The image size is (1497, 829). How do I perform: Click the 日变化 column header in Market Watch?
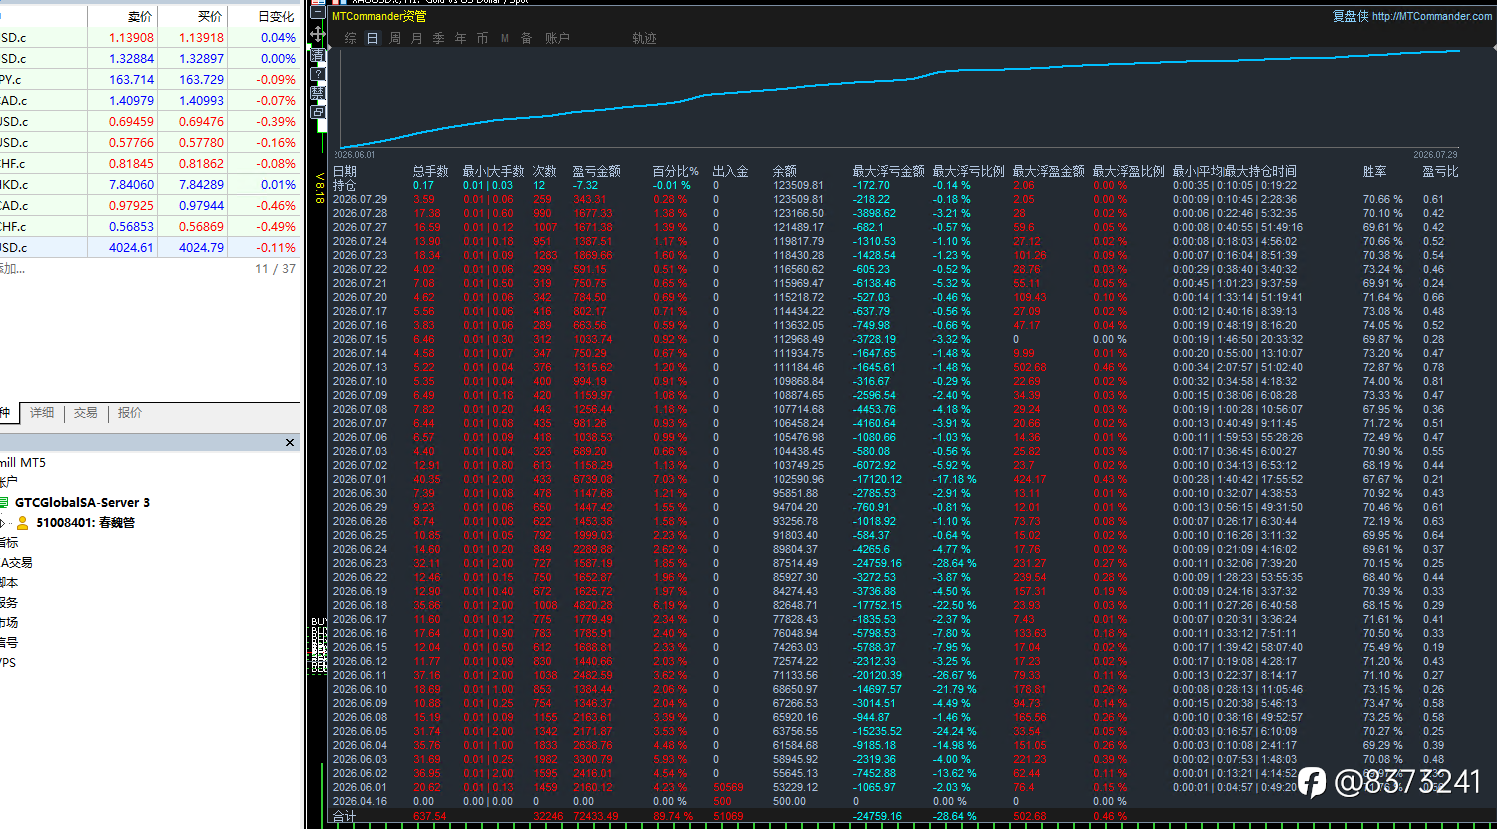pyautogui.click(x=276, y=16)
